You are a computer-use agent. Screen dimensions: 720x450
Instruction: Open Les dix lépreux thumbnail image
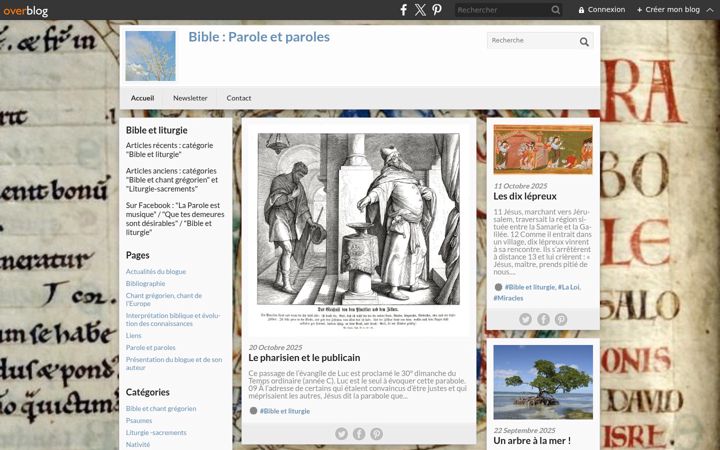pyautogui.click(x=543, y=150)
